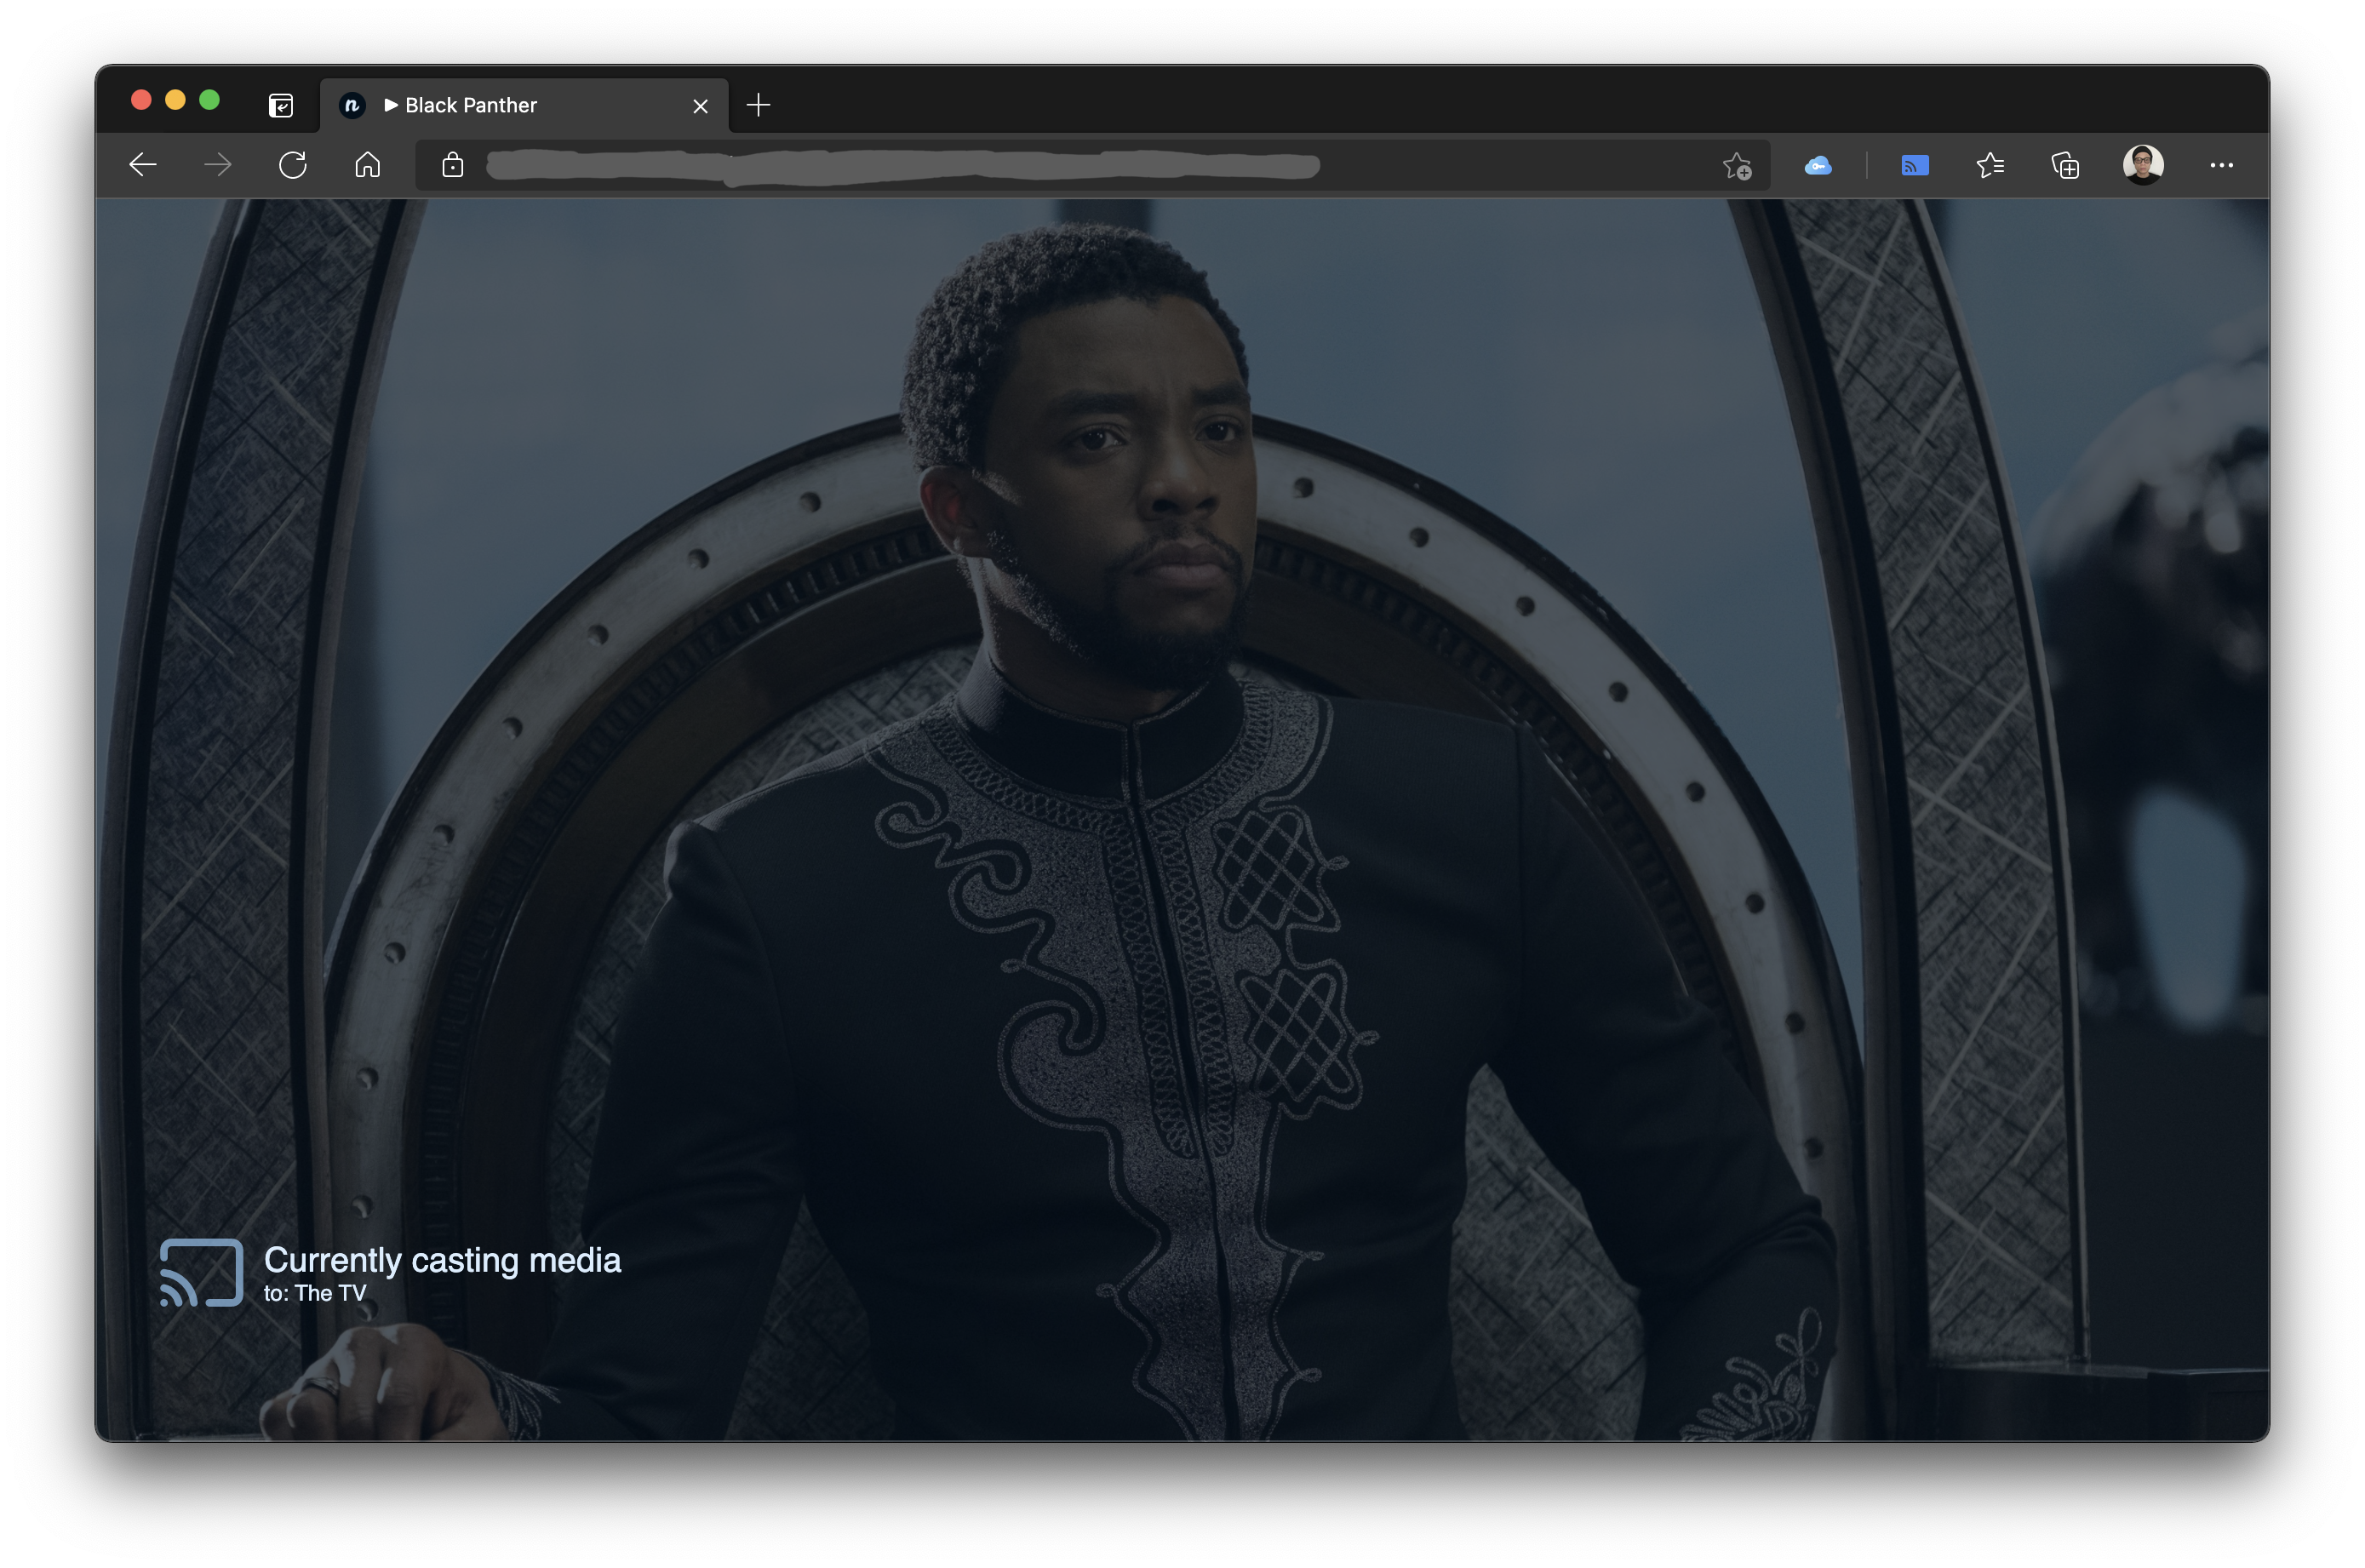Close the Black Panther tab

(700, 106)
